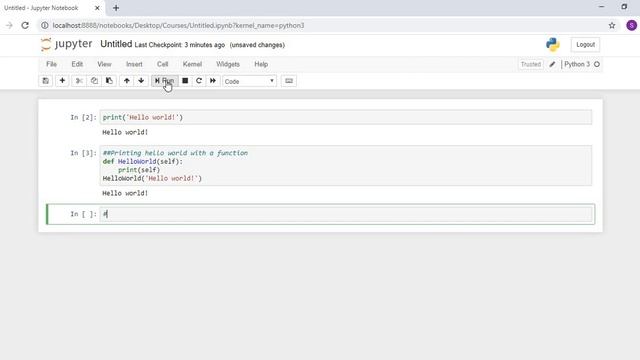Click the Trusted notebook indicator
The image size is (640, 360).
click(531, 64)
